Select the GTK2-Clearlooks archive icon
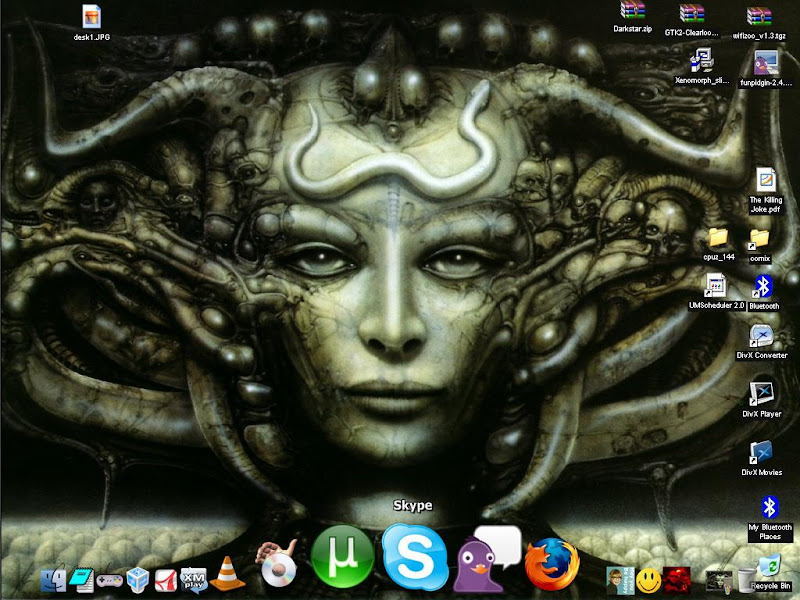This screenshot has height=600, width=800. pyautogui.click(x=691, y=20)
